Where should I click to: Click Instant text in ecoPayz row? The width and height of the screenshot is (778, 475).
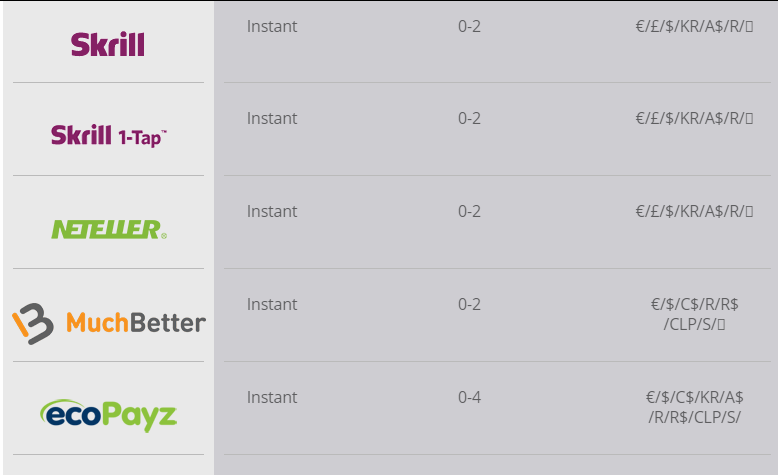272,398
